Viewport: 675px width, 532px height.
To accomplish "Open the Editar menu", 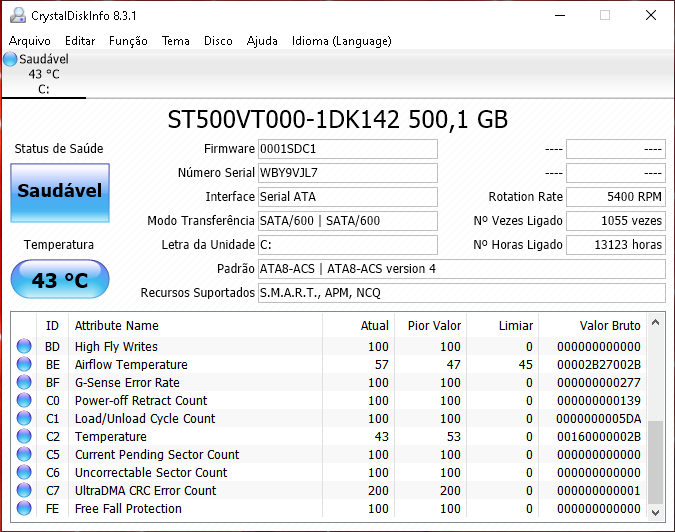I will point(80,41).
